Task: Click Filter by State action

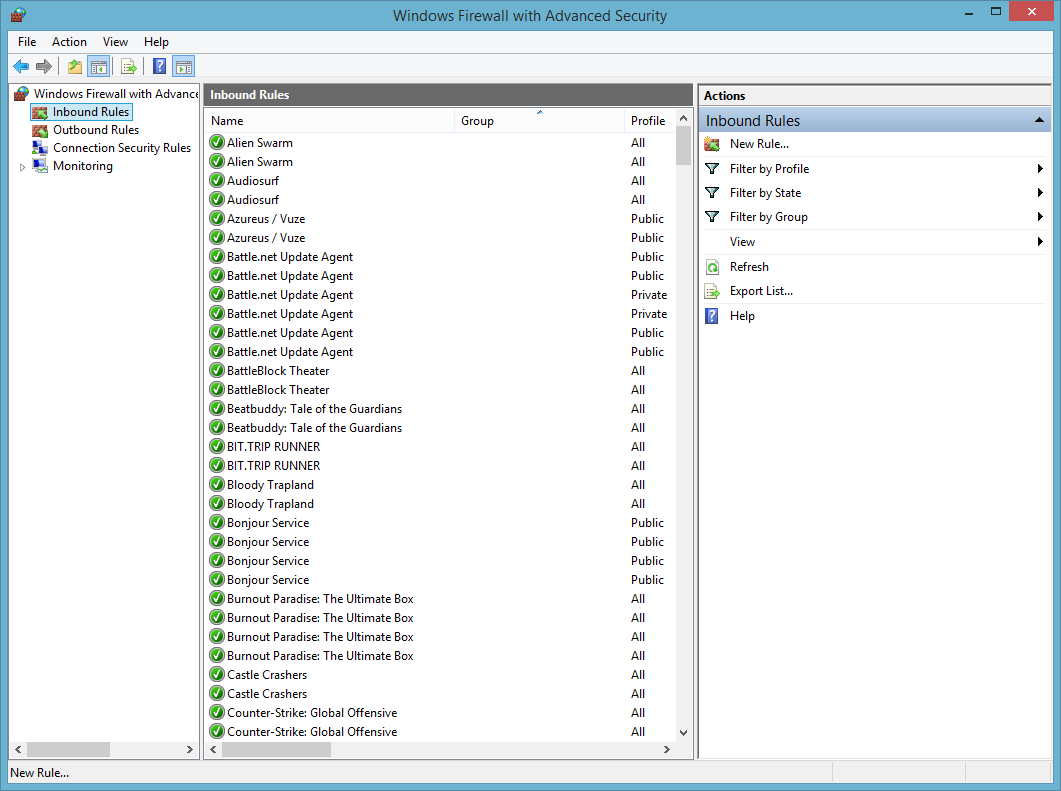Action: point(765,193)
